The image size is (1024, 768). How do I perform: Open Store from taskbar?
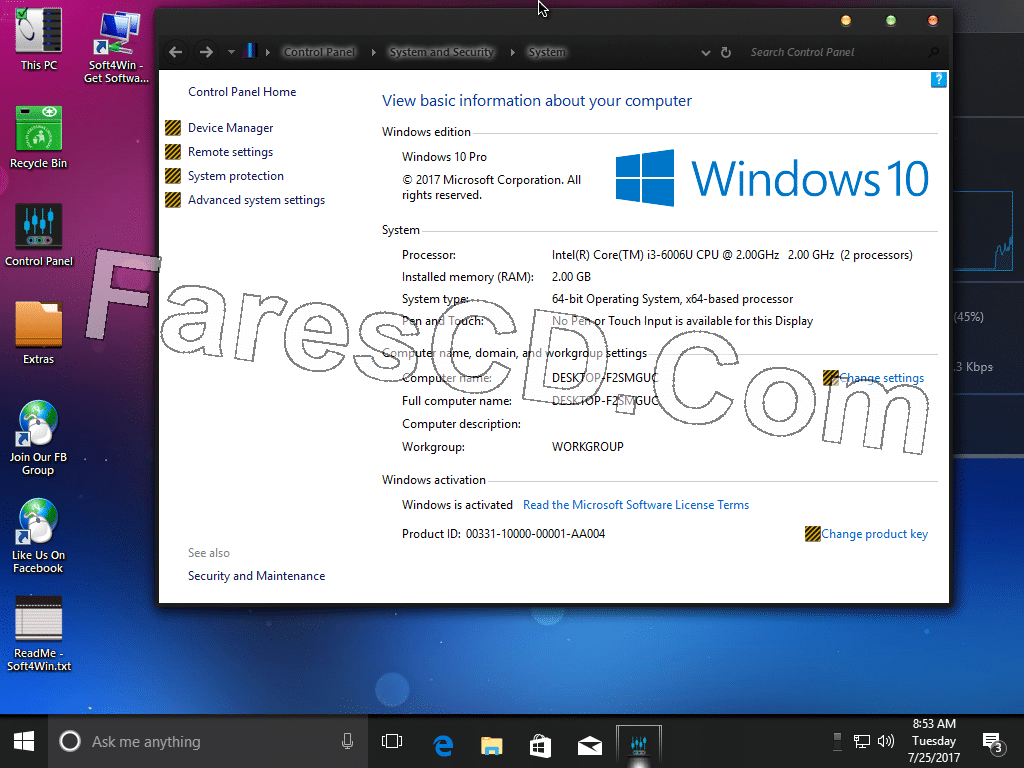[541, 744]
